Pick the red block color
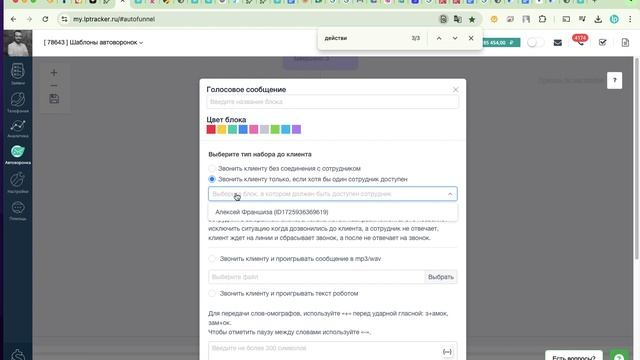Screen dimensions: 640x360 pos(211,129)
